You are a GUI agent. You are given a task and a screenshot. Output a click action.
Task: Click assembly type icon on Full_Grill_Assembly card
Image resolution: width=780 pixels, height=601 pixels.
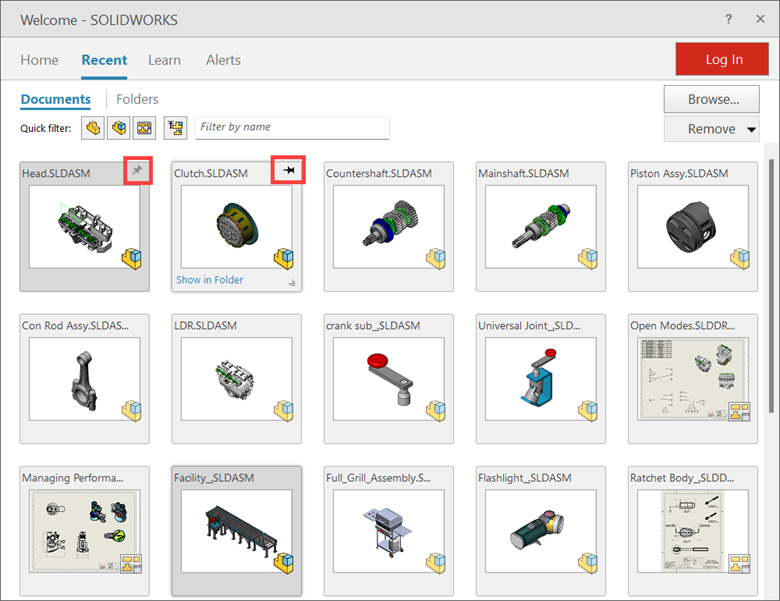[436, 563]
